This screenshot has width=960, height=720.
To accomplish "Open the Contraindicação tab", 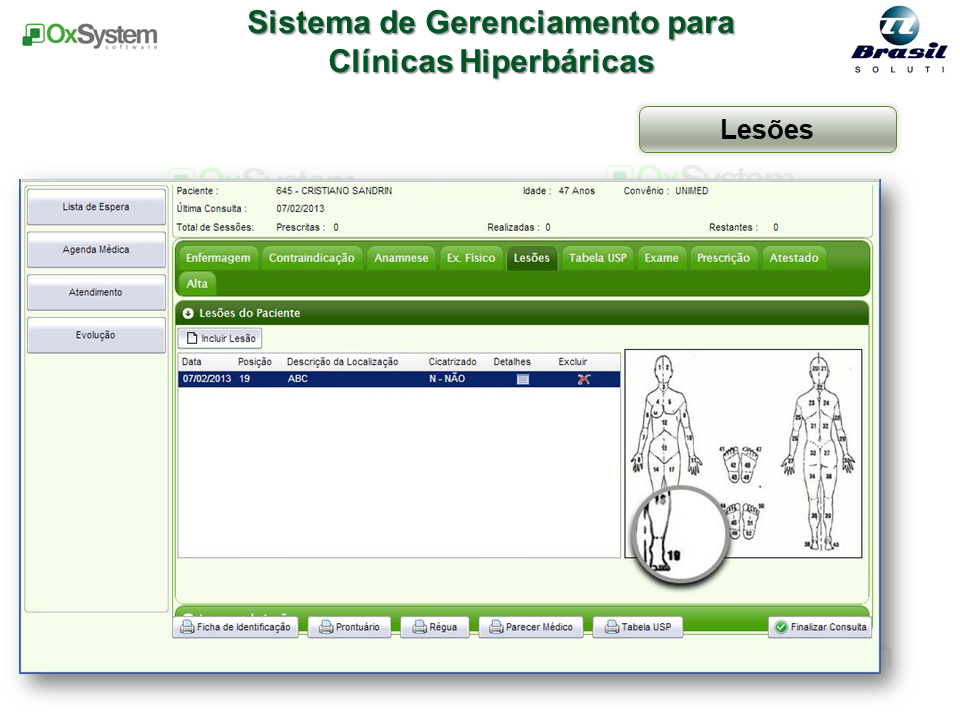I will pos(311,258).
